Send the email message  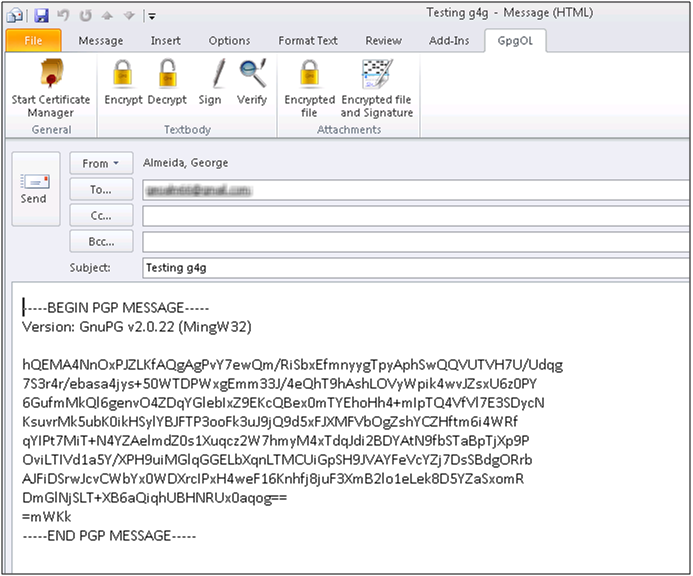pyautogui.click(x=36, y=189)
